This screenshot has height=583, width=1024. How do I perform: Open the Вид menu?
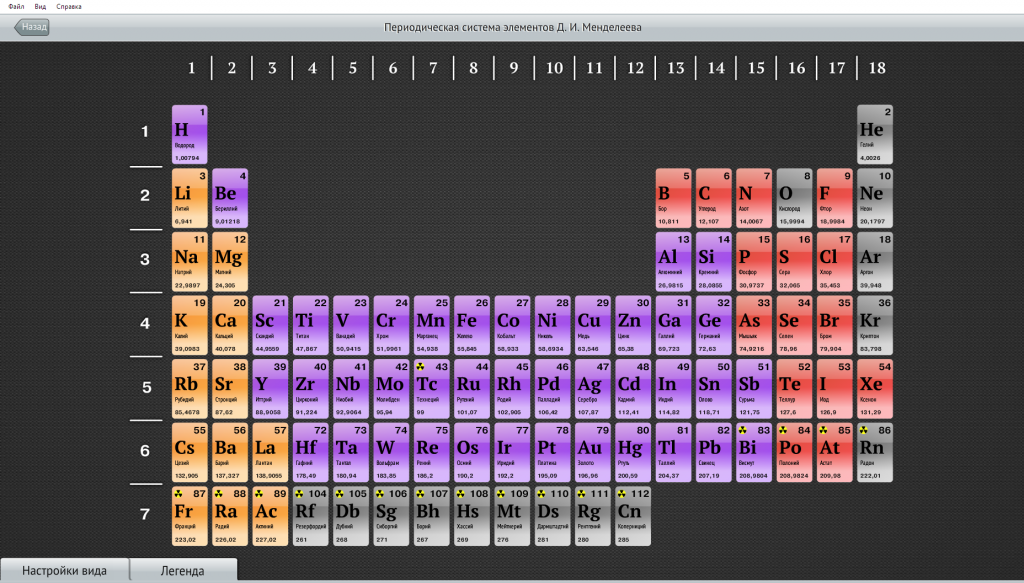[40, 6]
